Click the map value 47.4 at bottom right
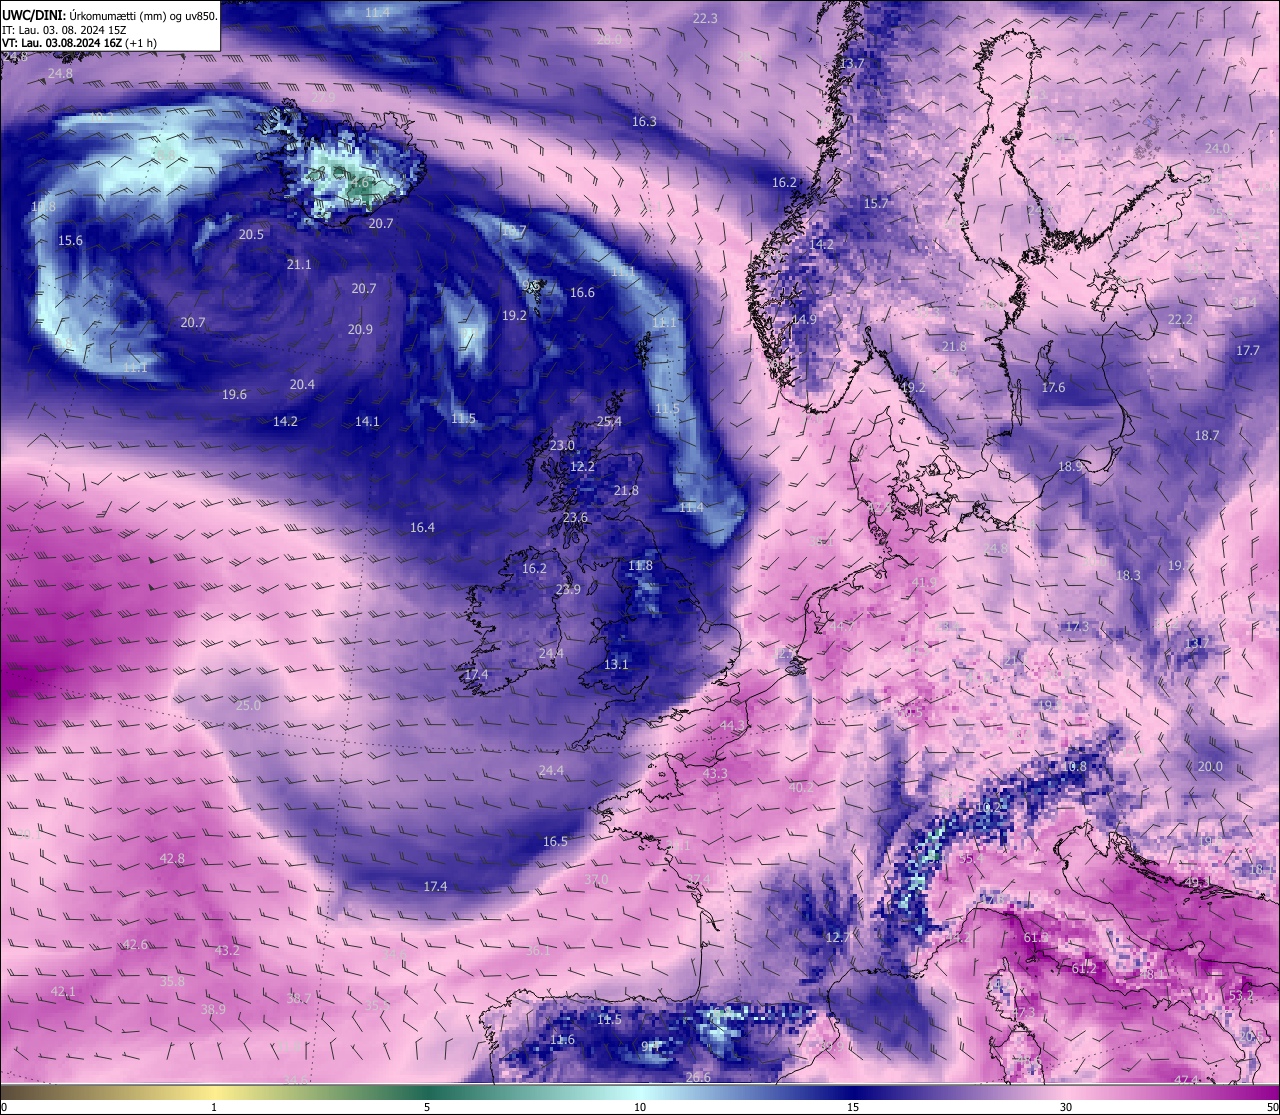Image resolution: width=1280 pixels, height=1115 pixels. pos(1186,1081)
